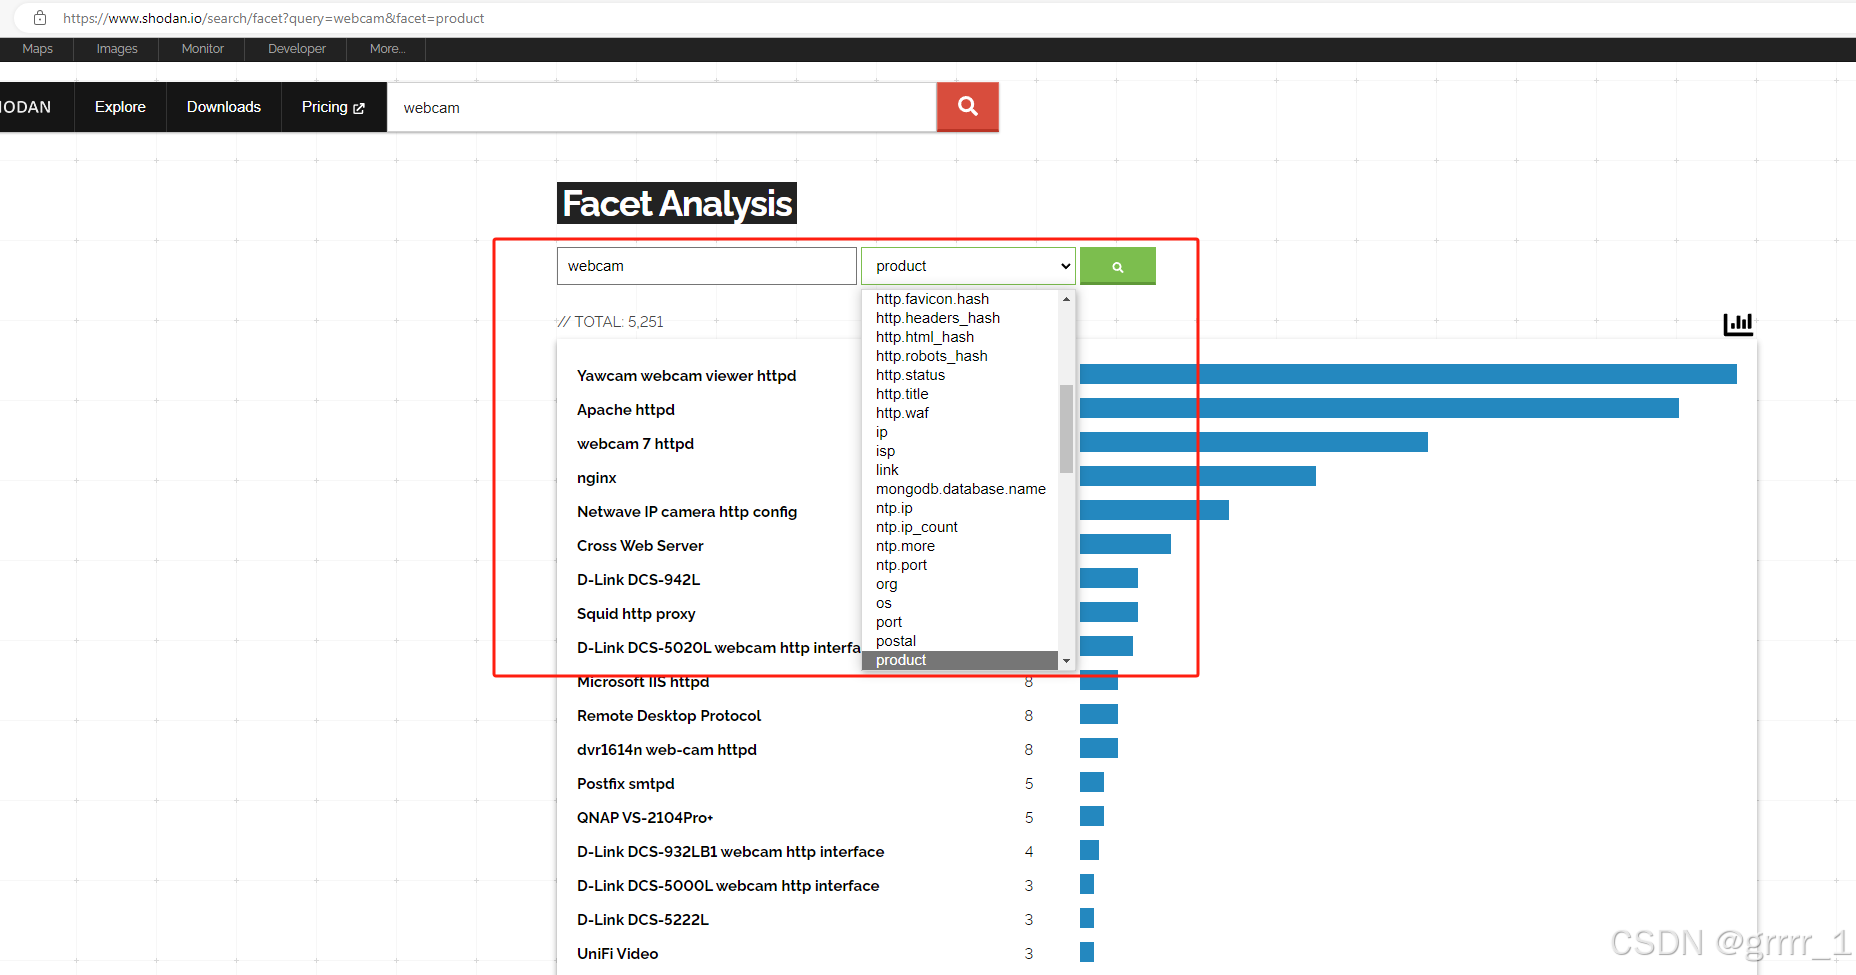Click the Pricing external link icon
Image resolution: width=1856 pixels, height=975 pixels.
coord(359,108)
